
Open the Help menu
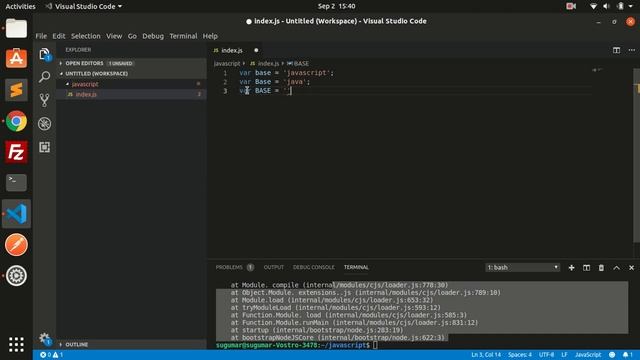[x=210, y=36]
